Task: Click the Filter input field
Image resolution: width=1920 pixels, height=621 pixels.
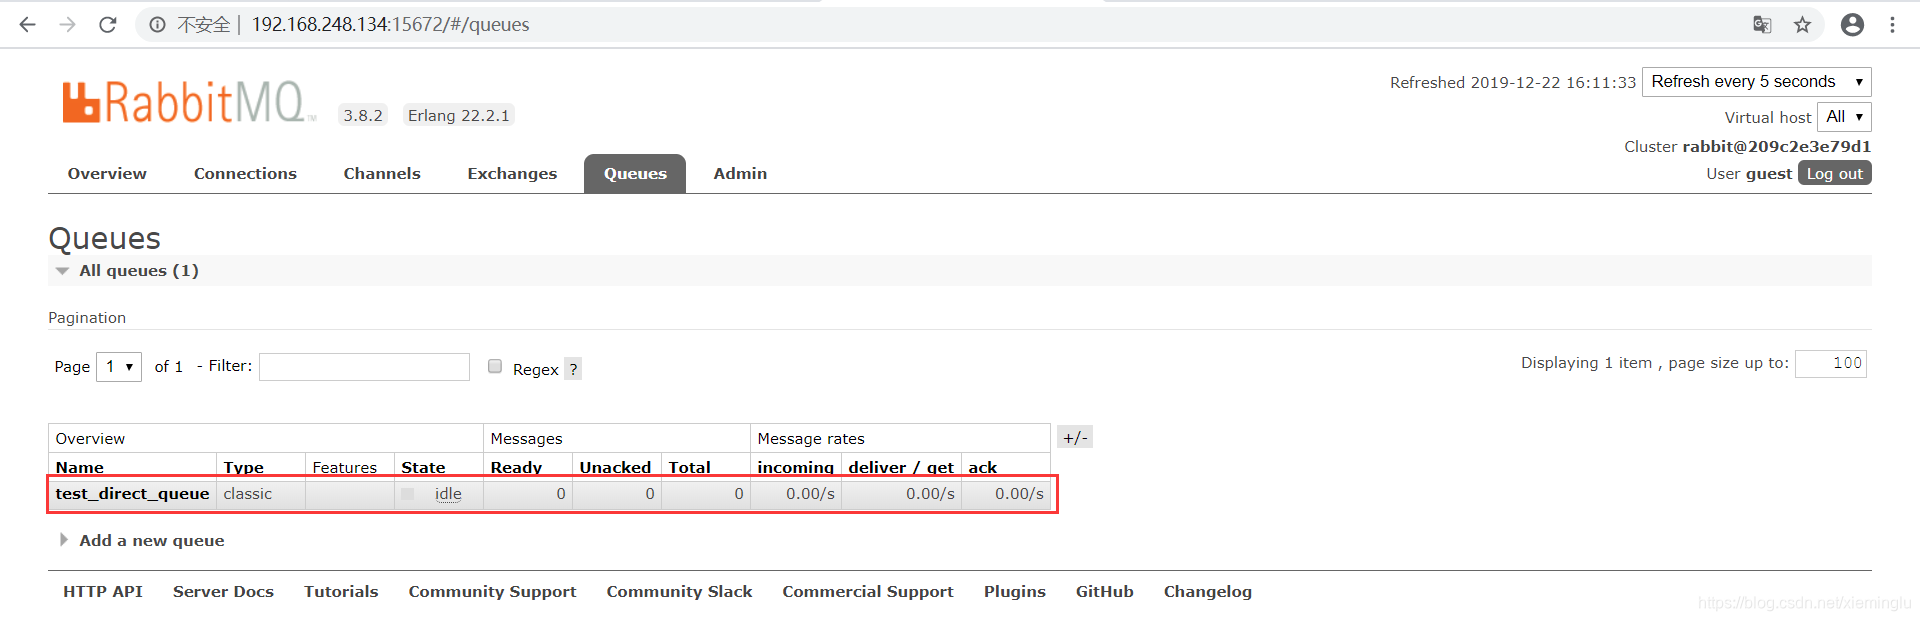Action: click(364, 367)
